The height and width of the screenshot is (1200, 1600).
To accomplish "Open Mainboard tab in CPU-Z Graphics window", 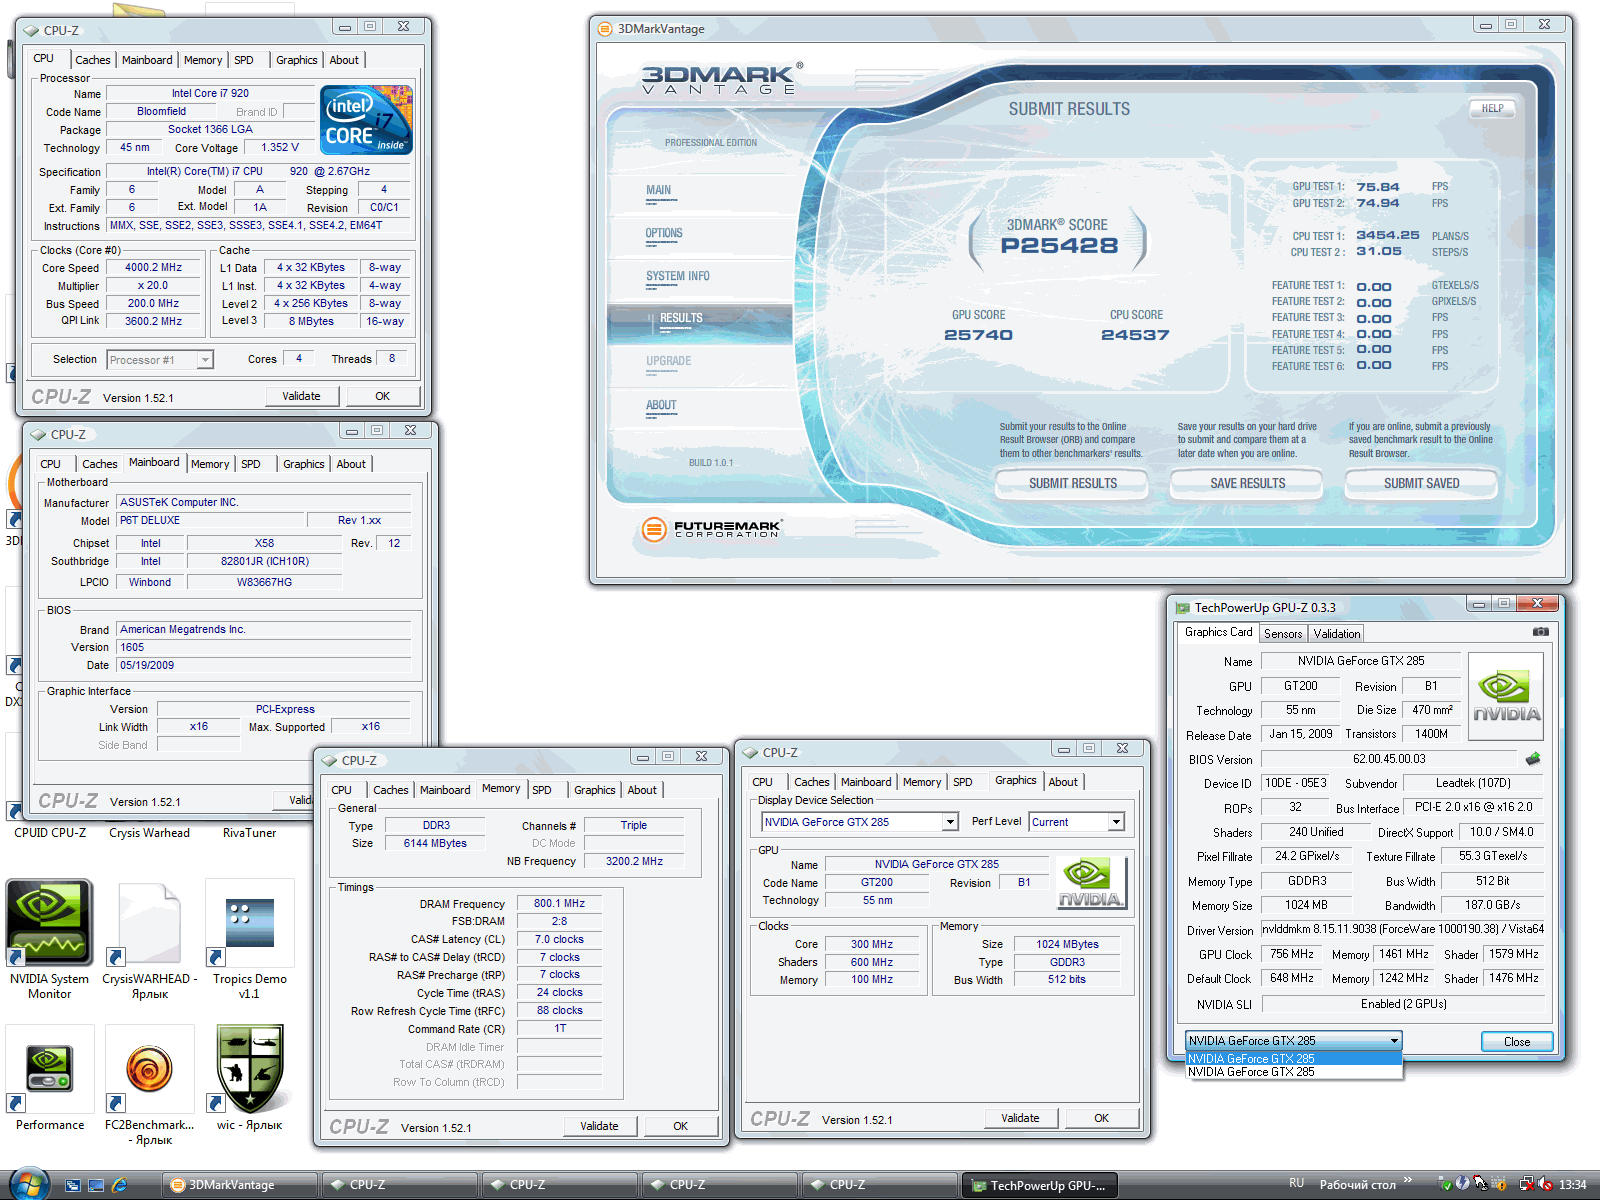I will pos(866,782).
